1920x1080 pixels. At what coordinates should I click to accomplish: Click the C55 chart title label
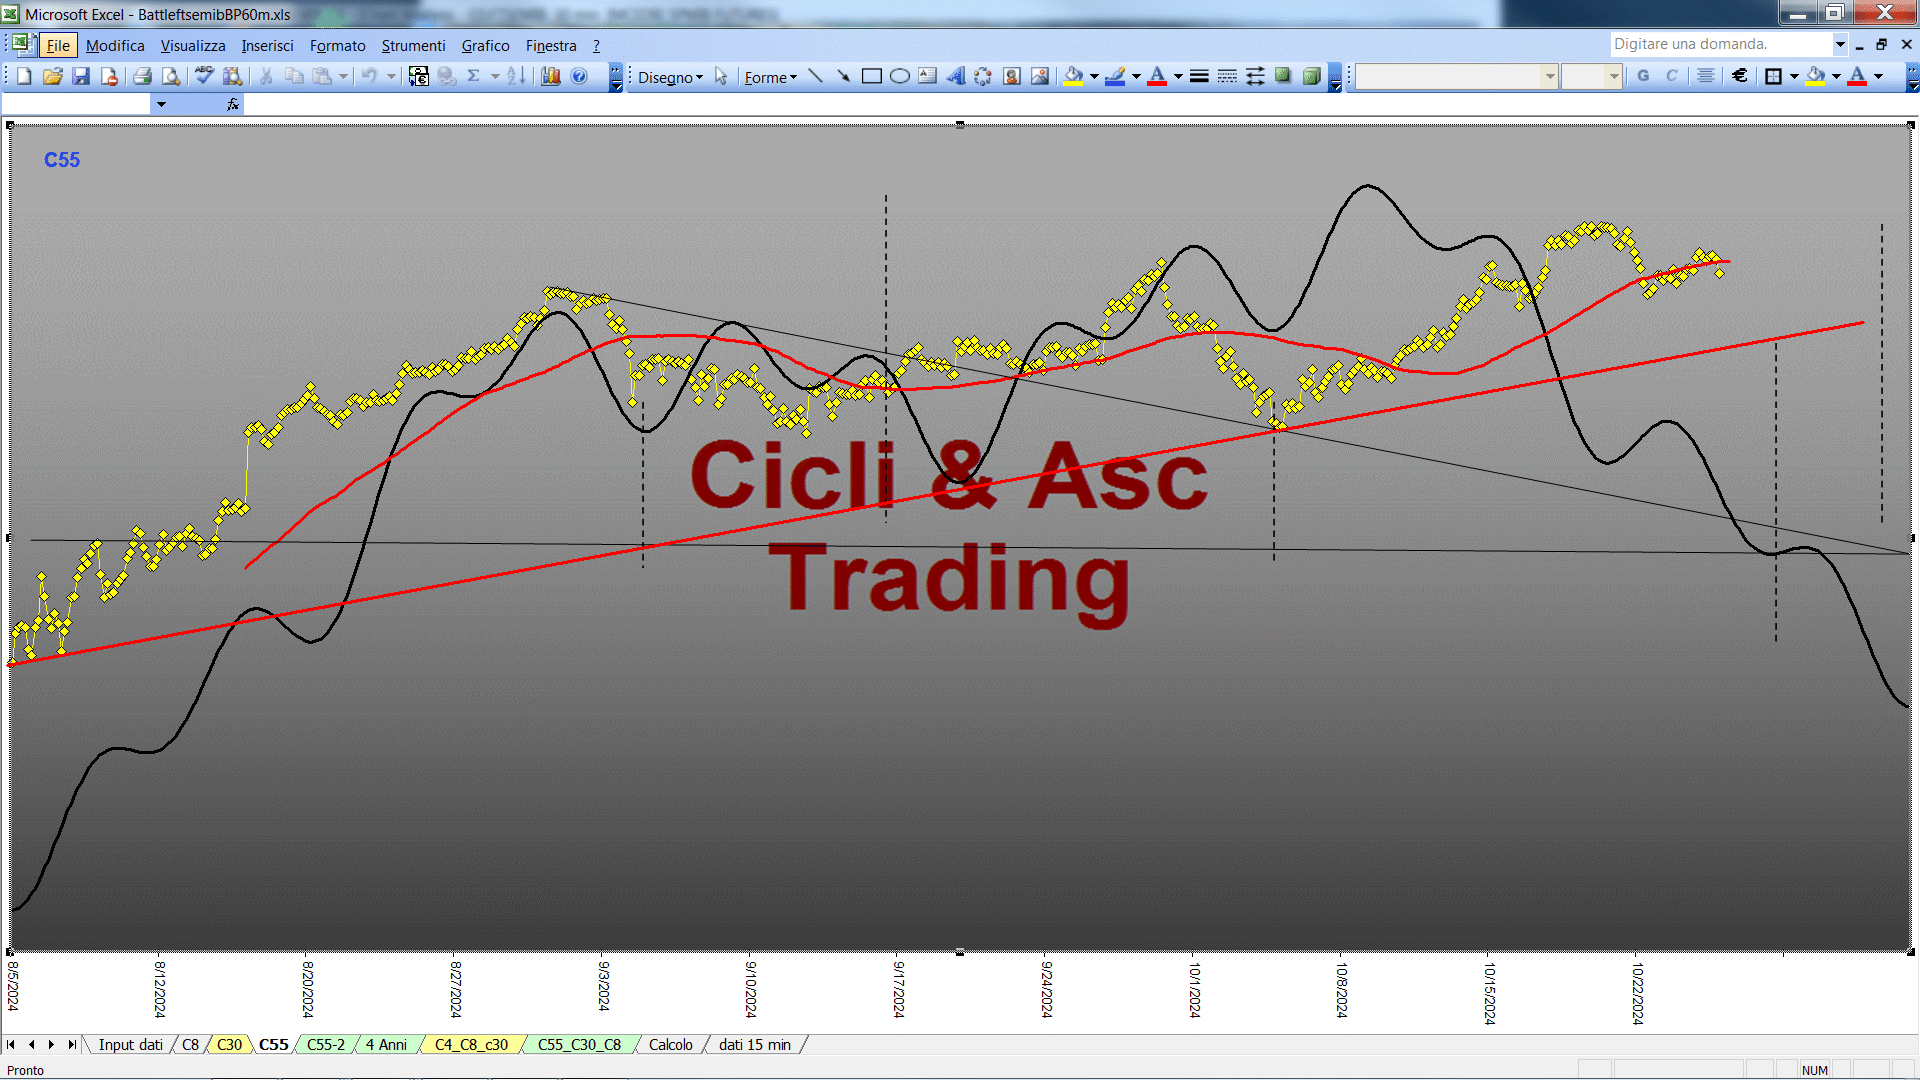click(61, 160)
